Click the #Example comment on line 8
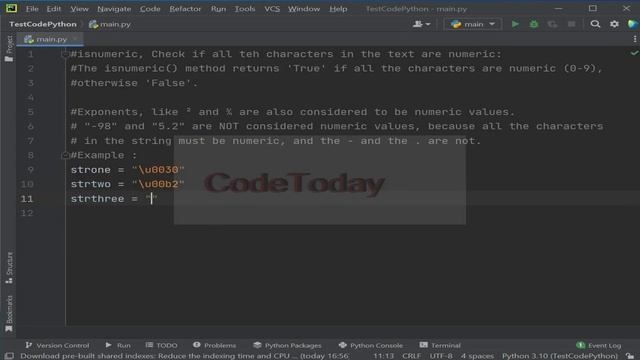 (x=104, y=155)
